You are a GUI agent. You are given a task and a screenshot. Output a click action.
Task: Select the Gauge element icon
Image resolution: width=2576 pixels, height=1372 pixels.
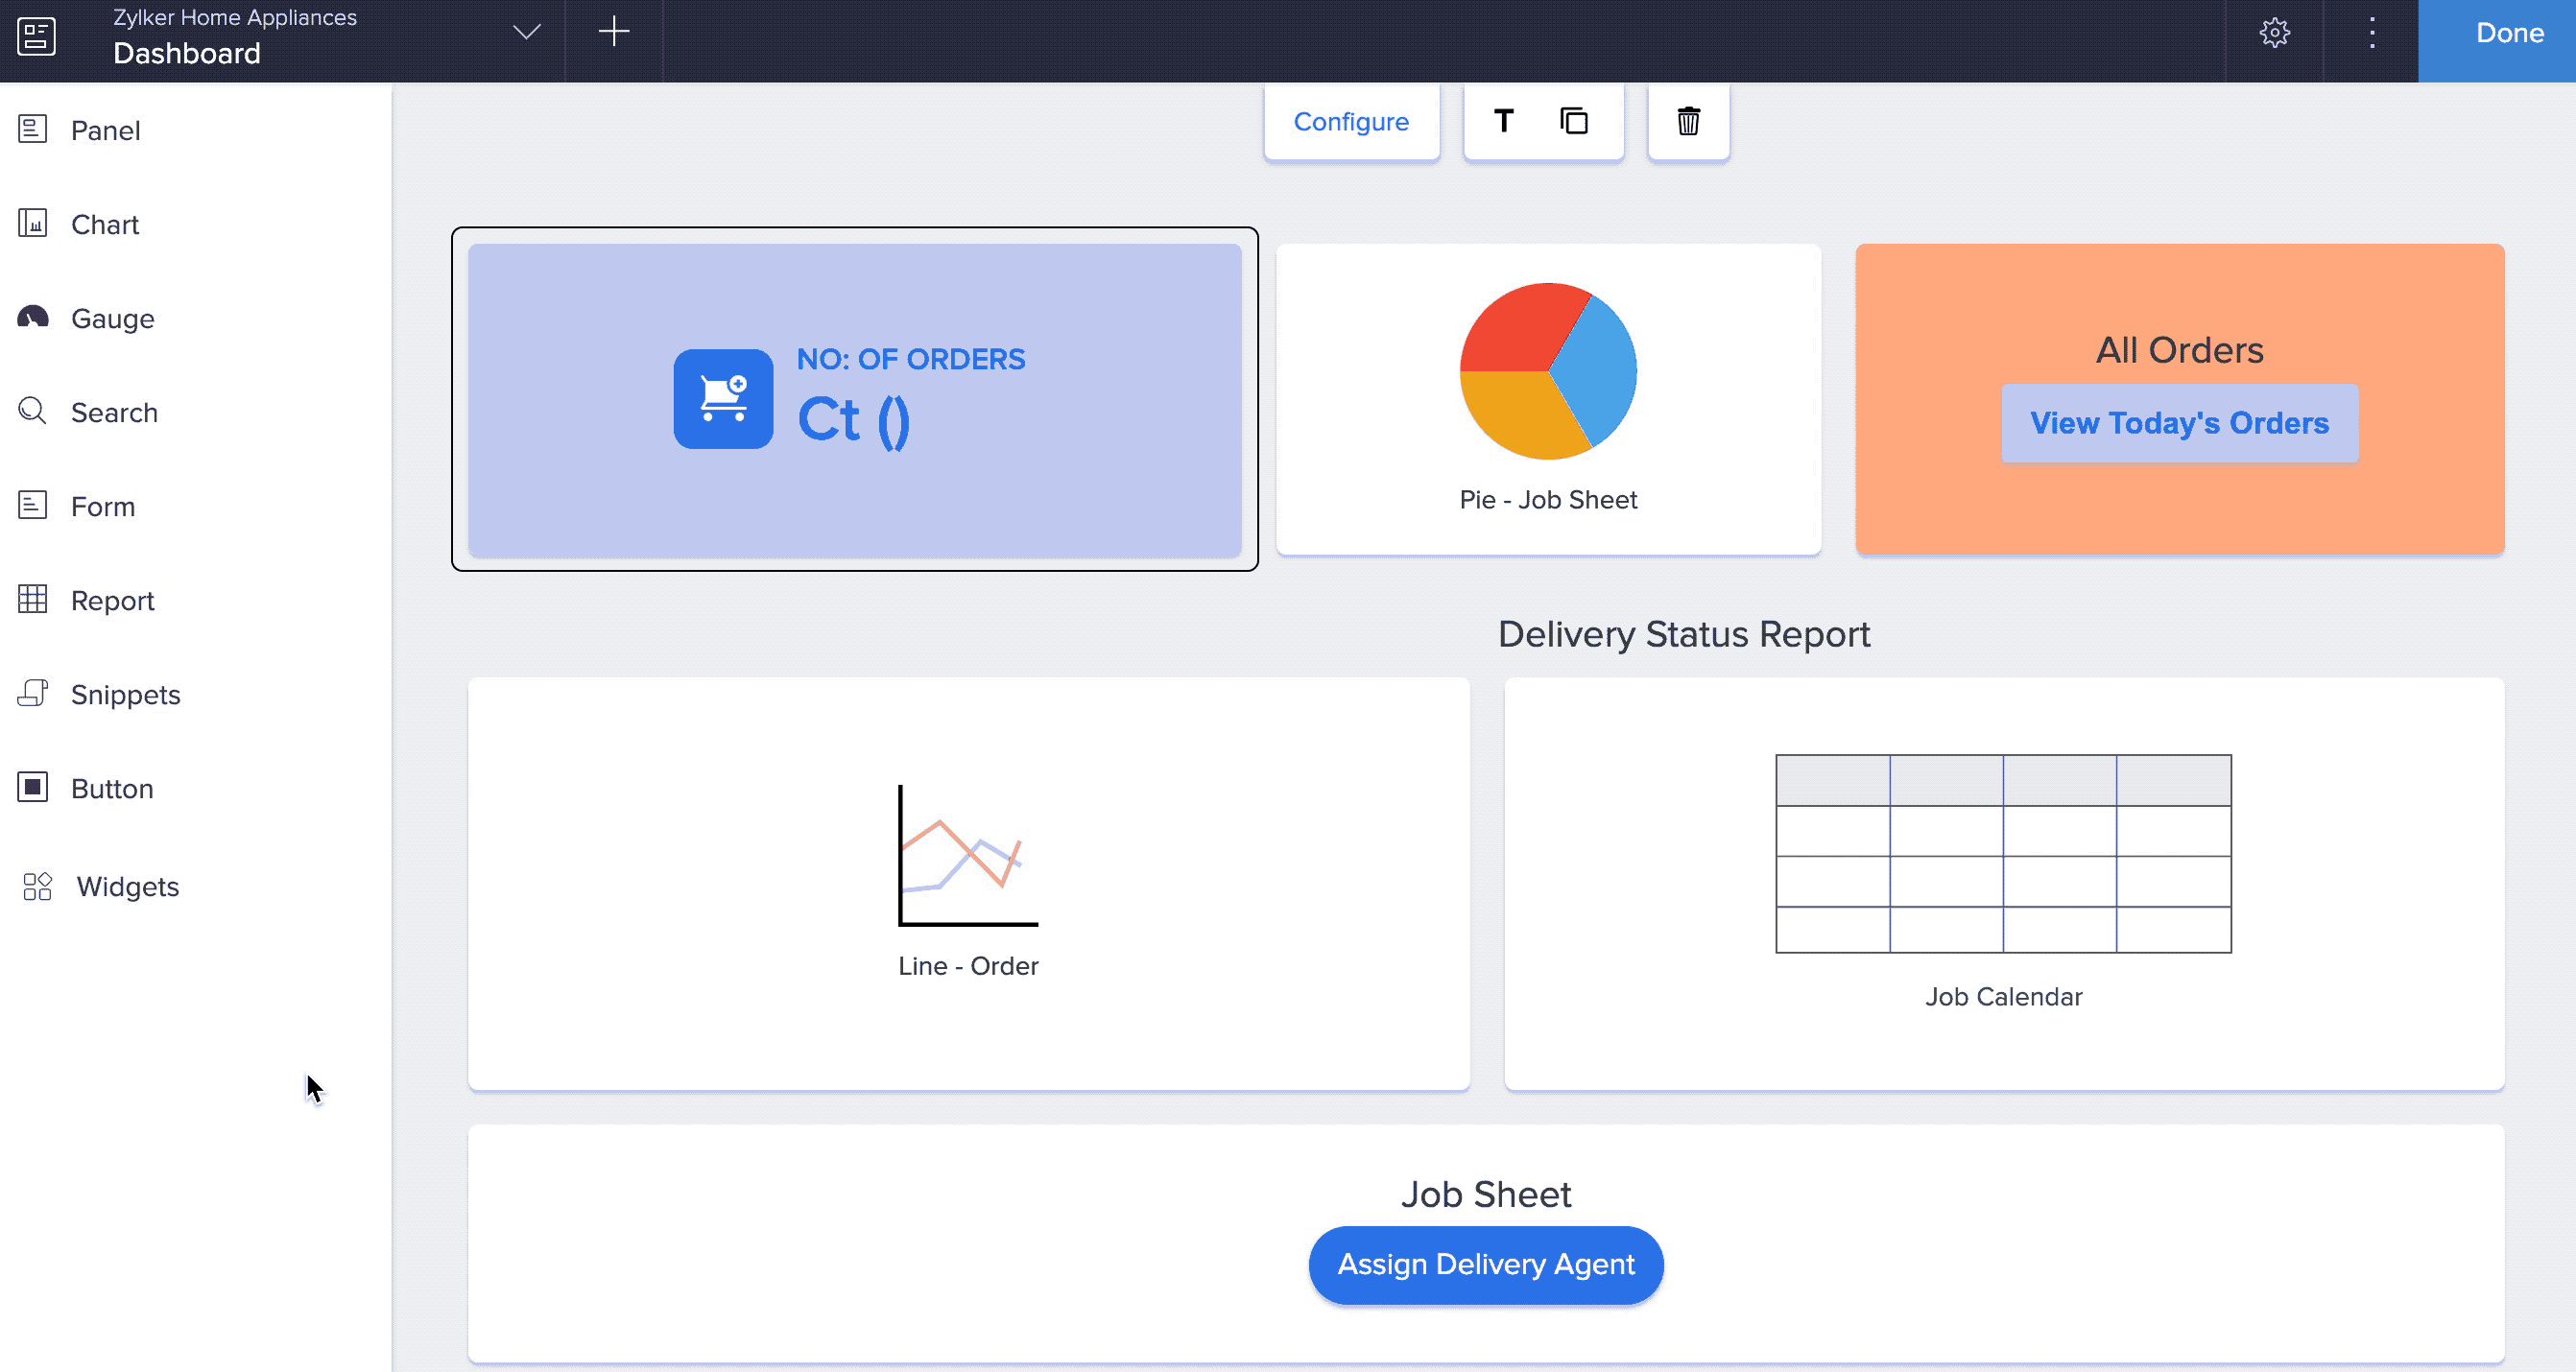click(x=33, y=318)
